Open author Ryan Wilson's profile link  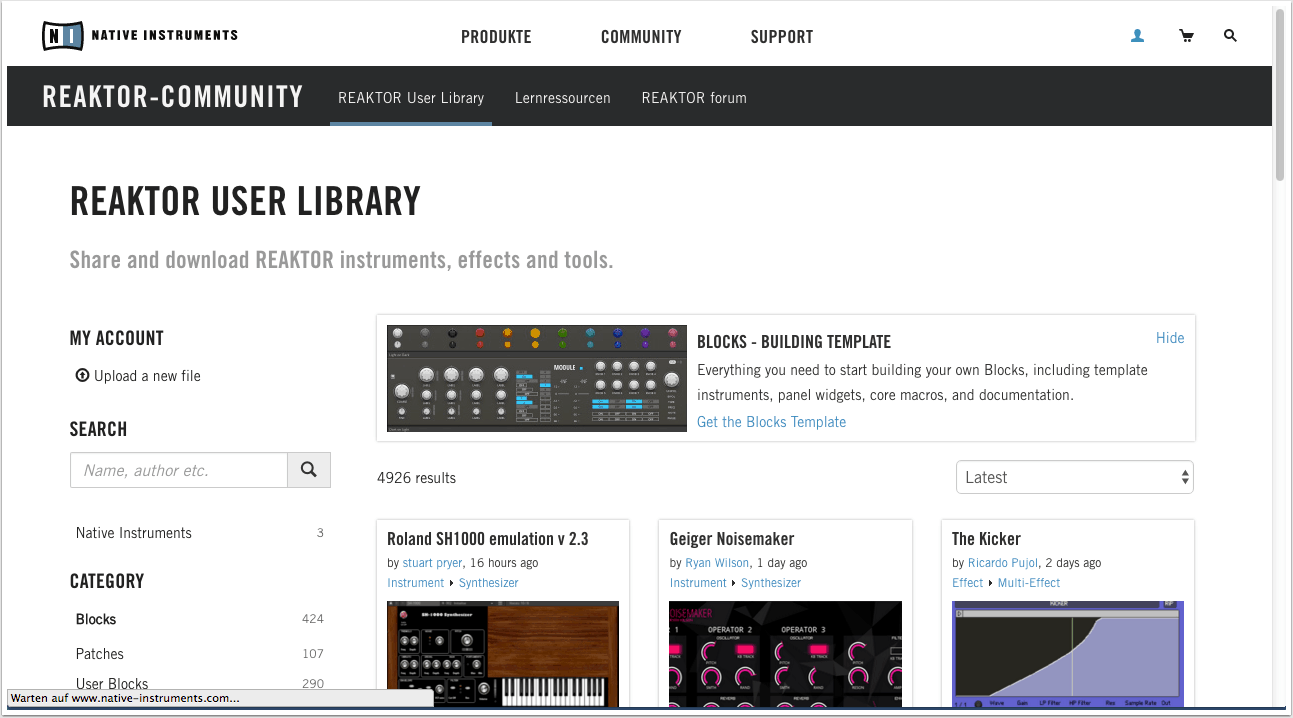pos(717,563)
